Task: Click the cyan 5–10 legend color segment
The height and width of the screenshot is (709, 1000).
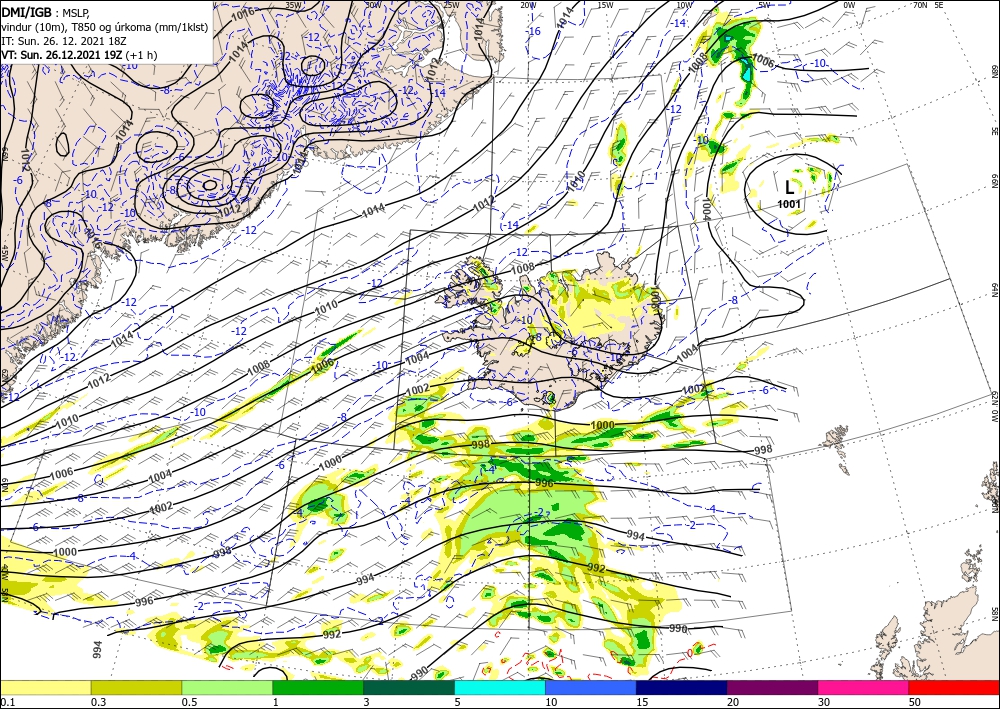Action: click(x=500, y=687)
